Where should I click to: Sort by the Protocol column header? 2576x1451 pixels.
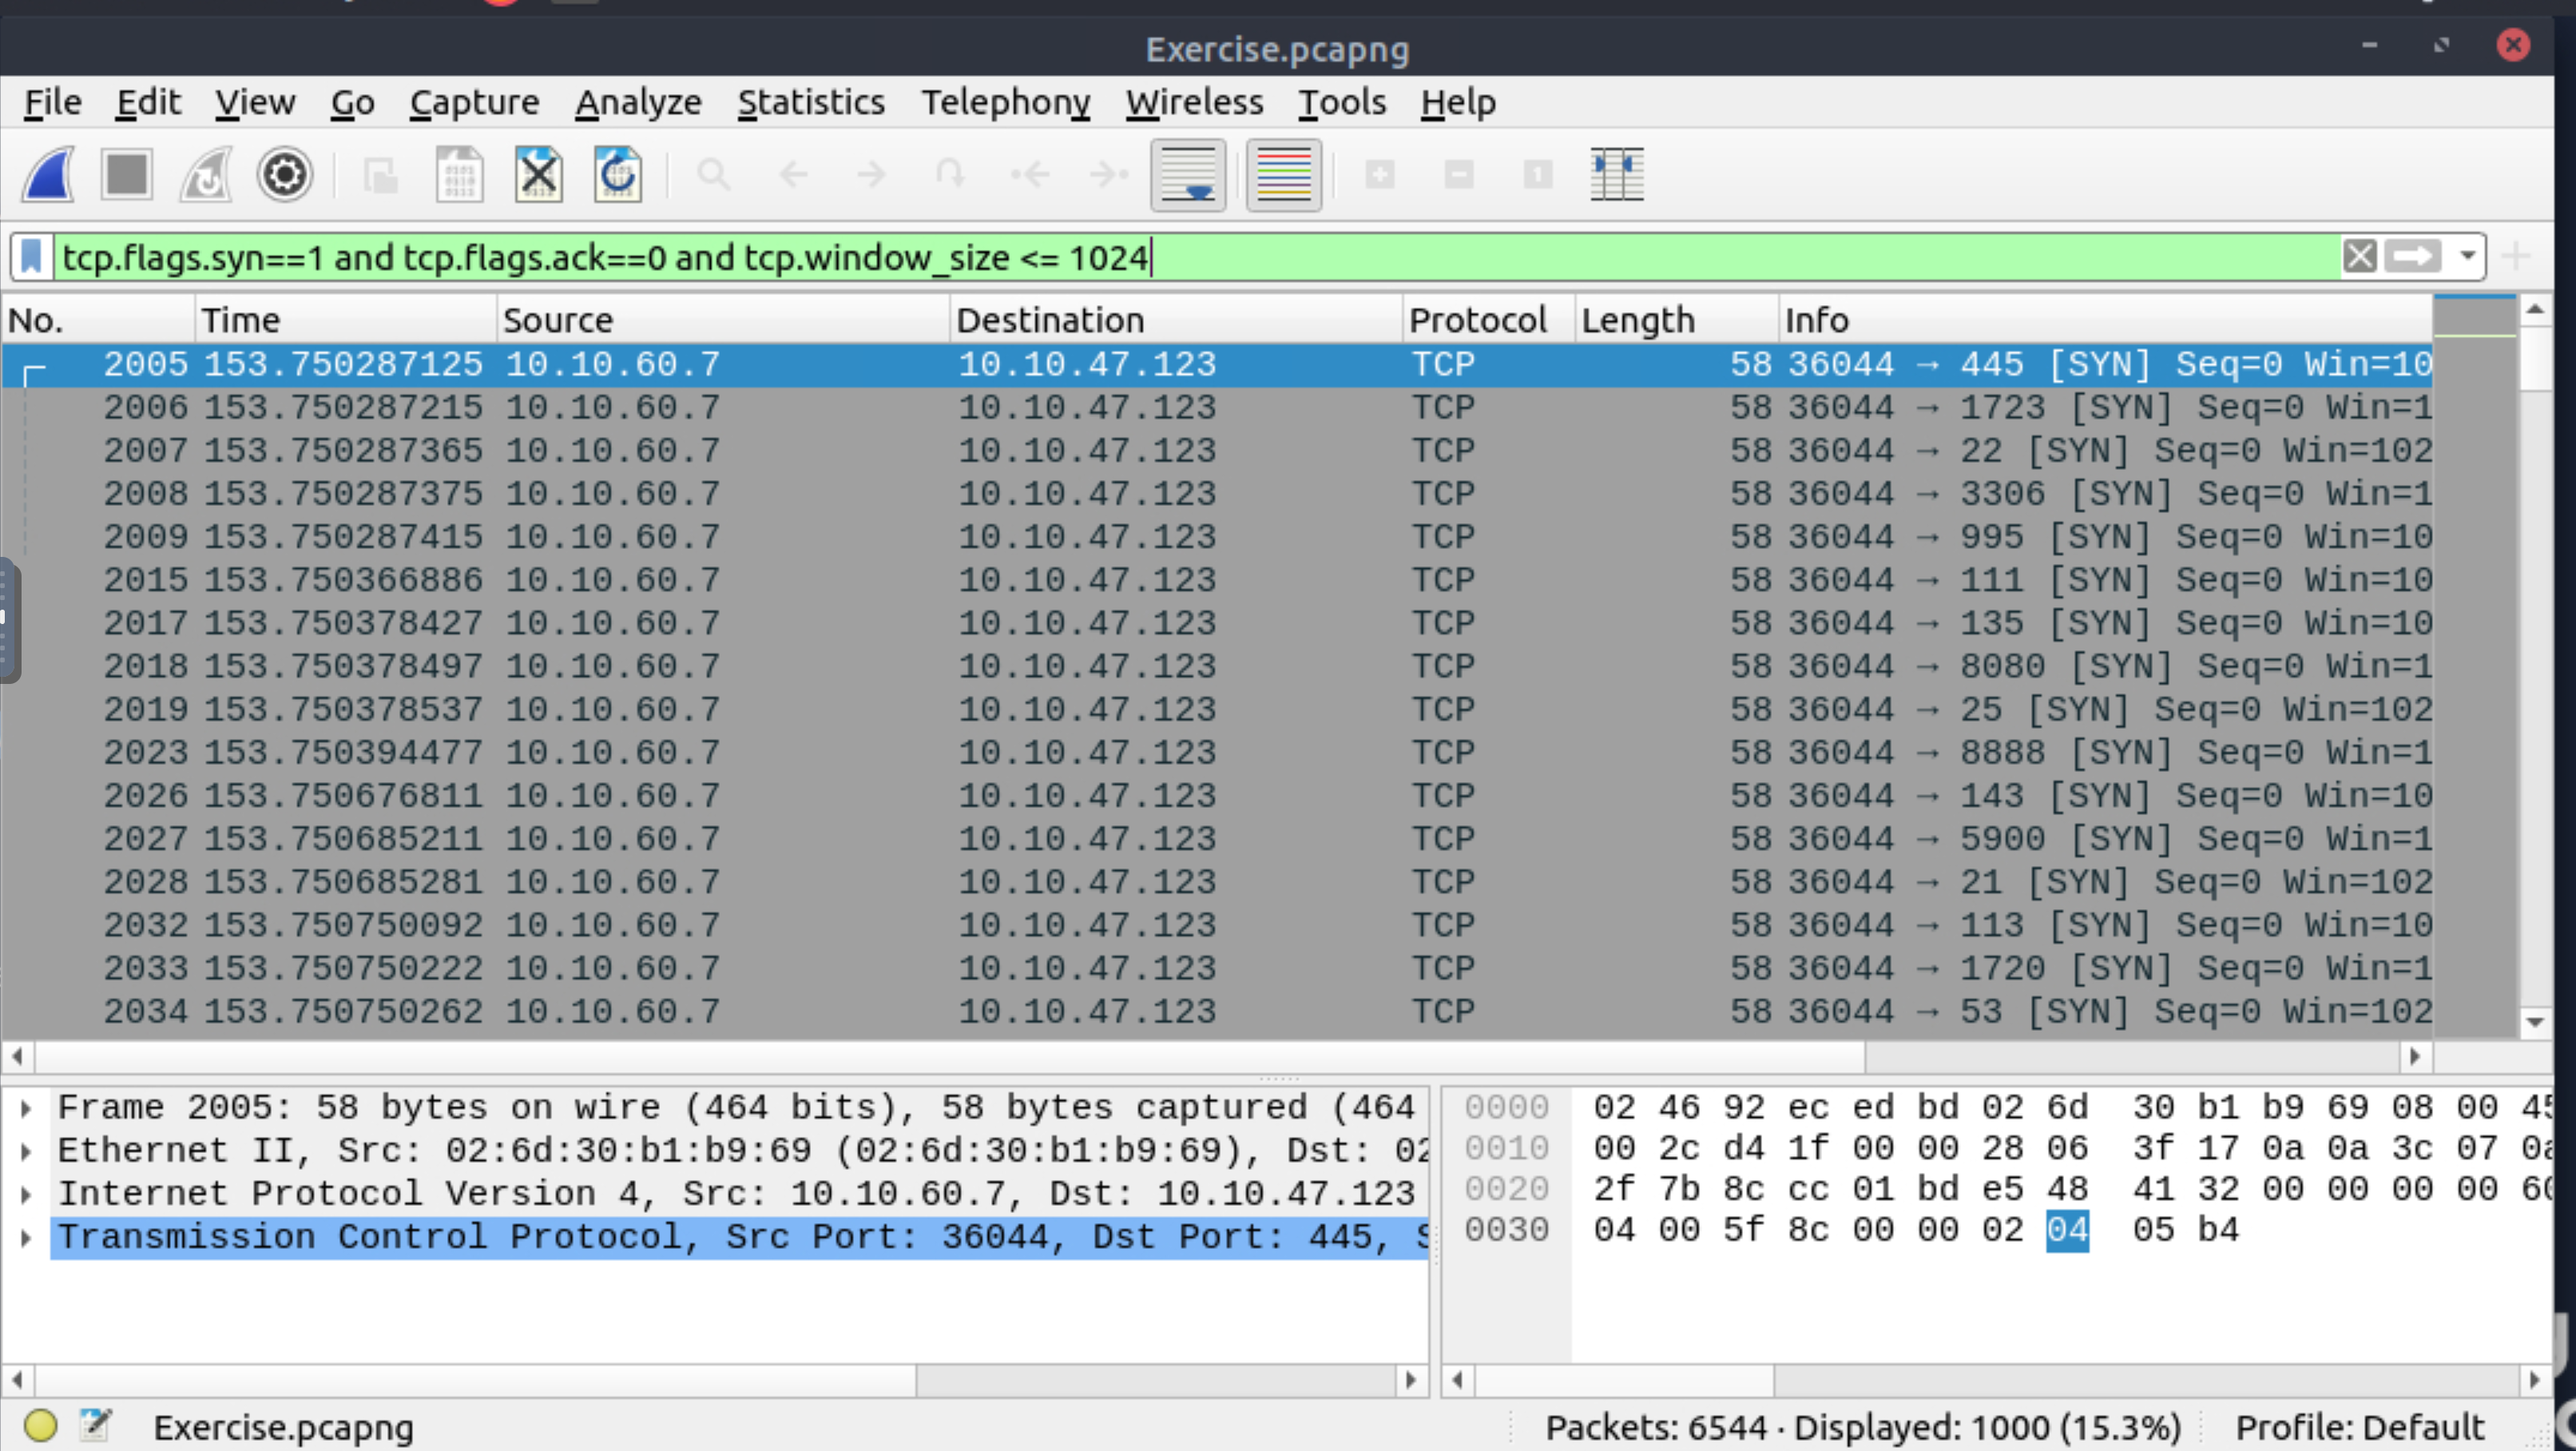(1488, 320)
